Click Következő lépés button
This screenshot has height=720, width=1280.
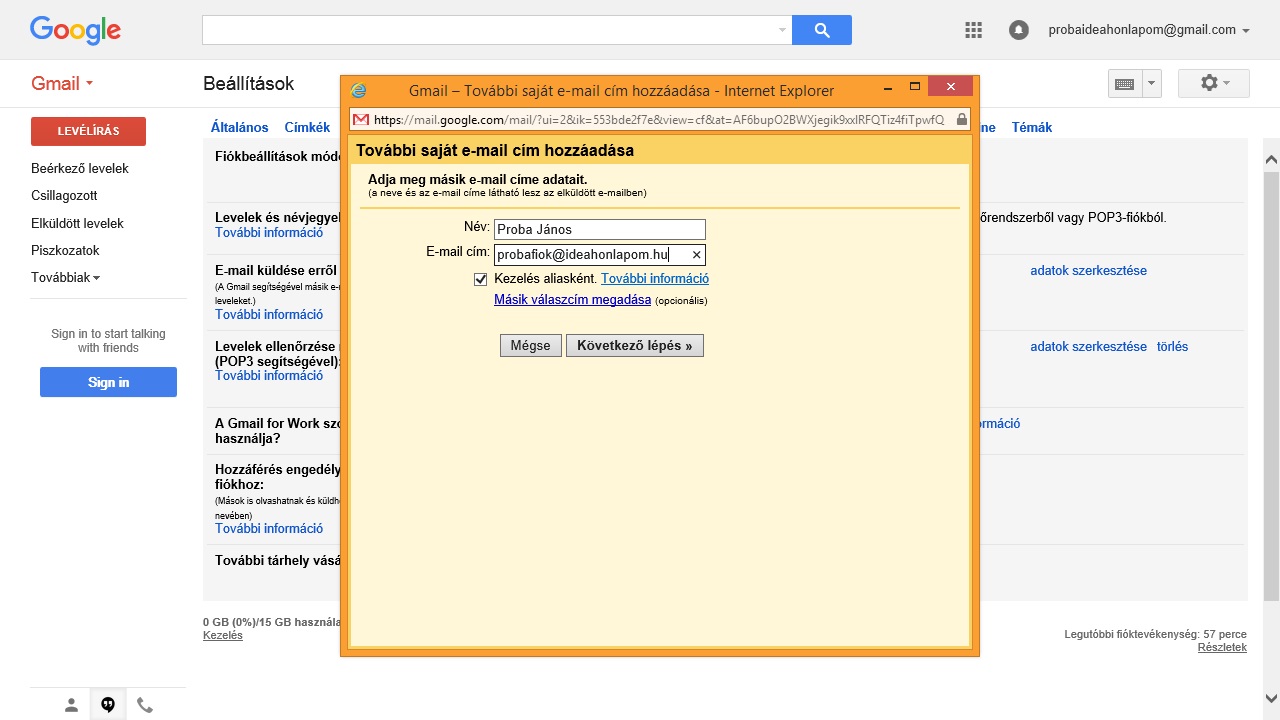click(x=635, y=345)
